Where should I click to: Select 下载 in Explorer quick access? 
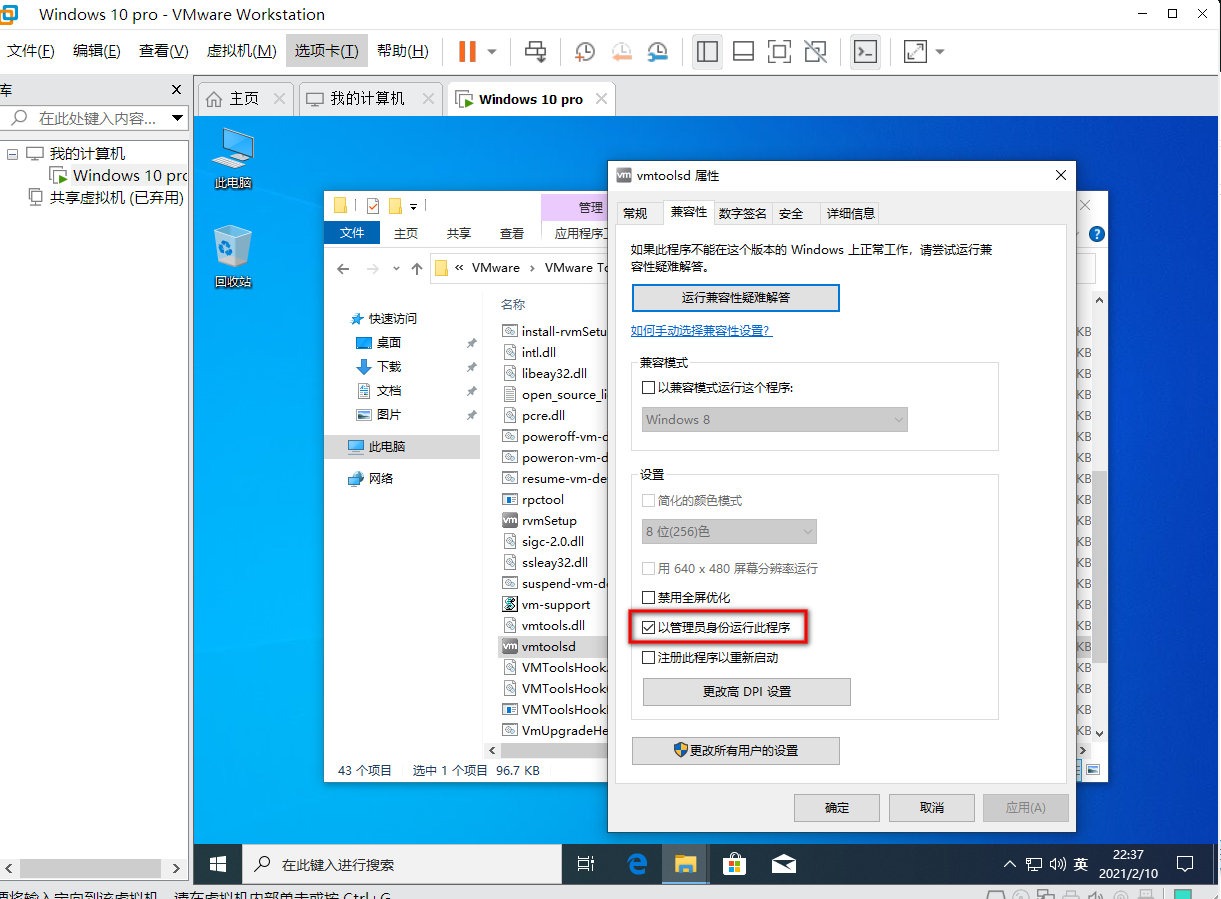click(388, 366)
